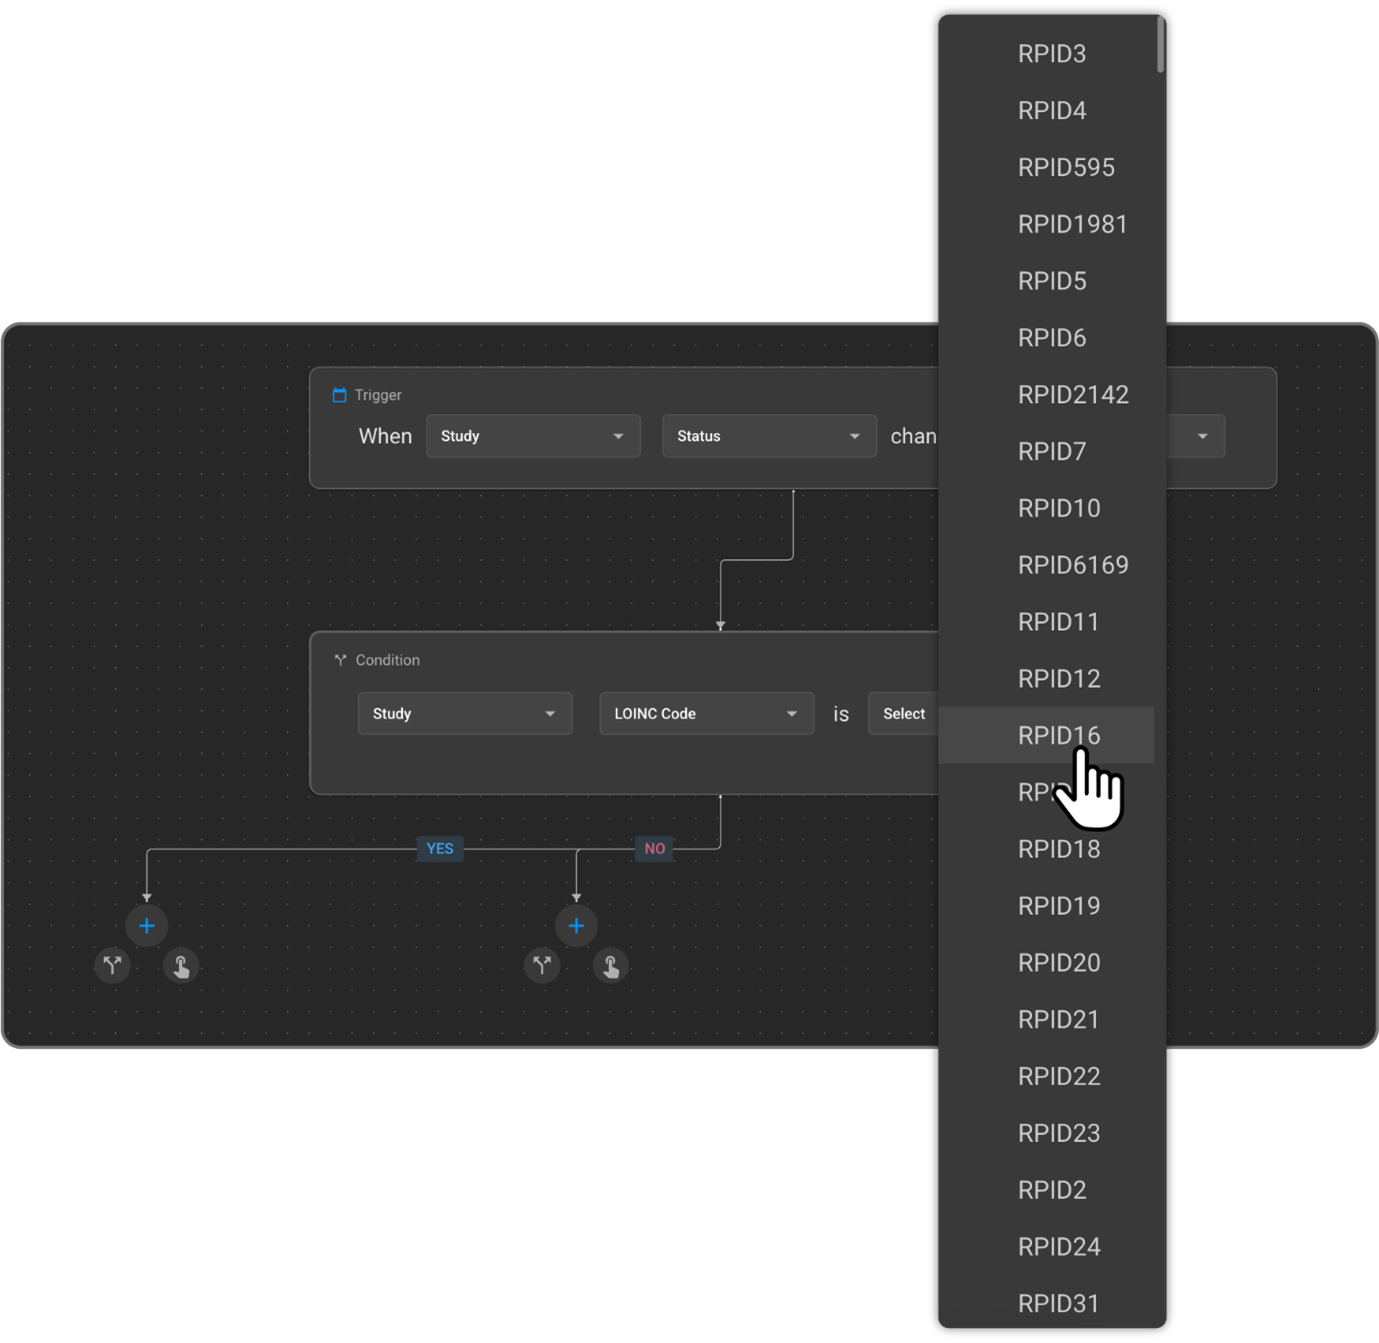Select the RPID6169 option

coord(1073,565)
